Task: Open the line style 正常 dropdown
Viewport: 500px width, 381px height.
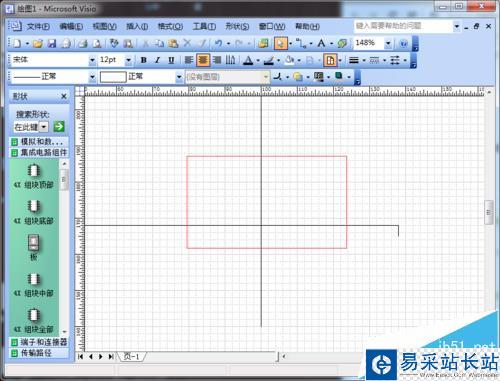Action: tap(92, 77)
